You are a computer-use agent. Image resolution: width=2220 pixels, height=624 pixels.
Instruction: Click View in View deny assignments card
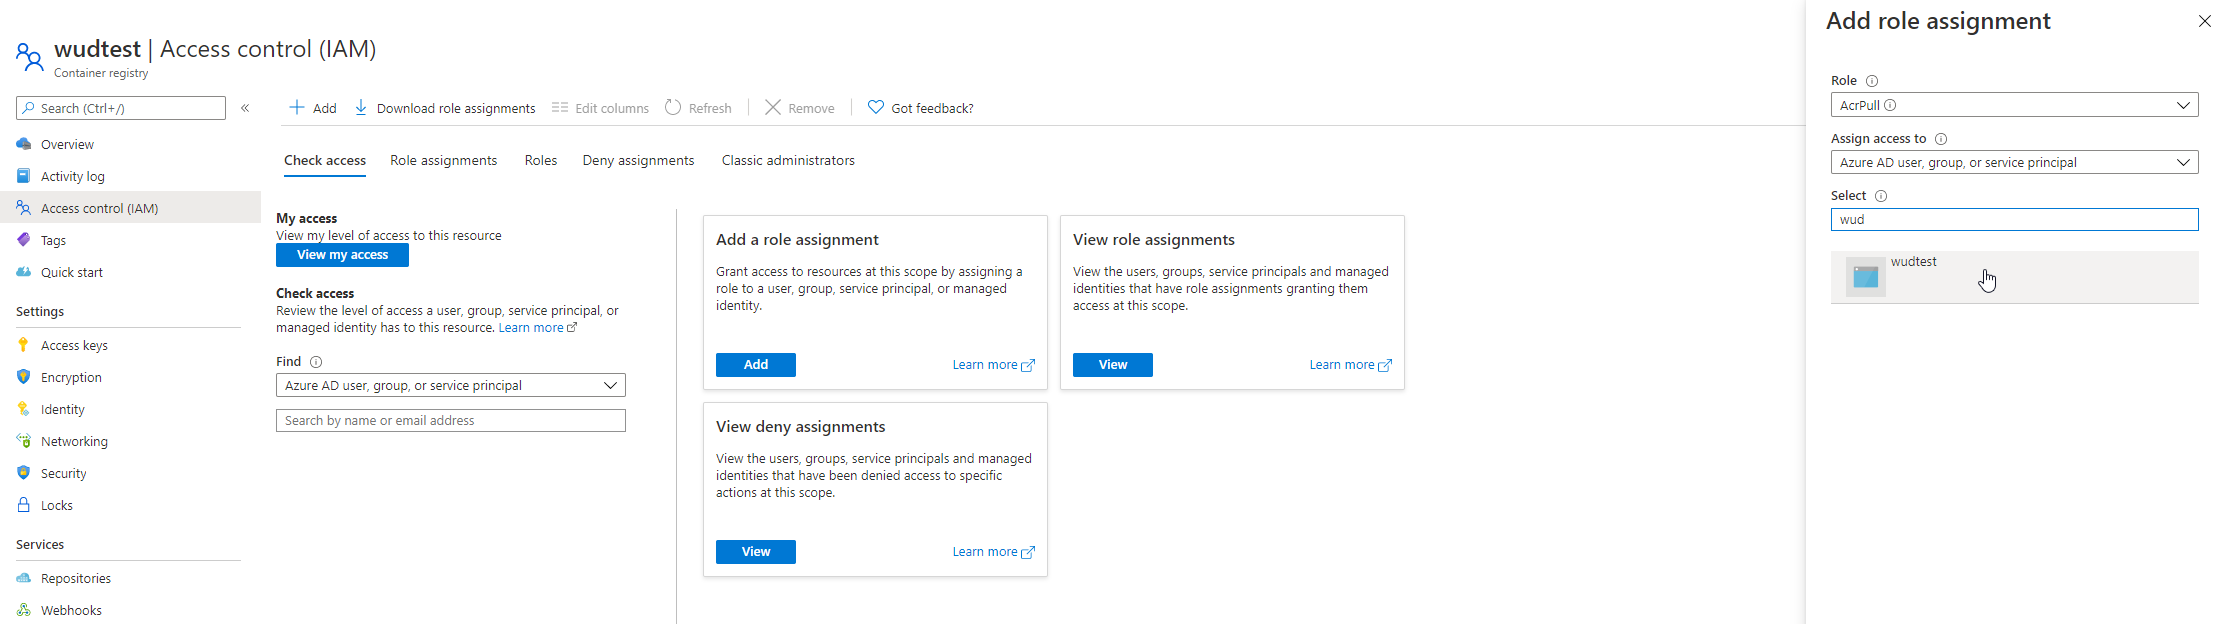pos(756,552)
